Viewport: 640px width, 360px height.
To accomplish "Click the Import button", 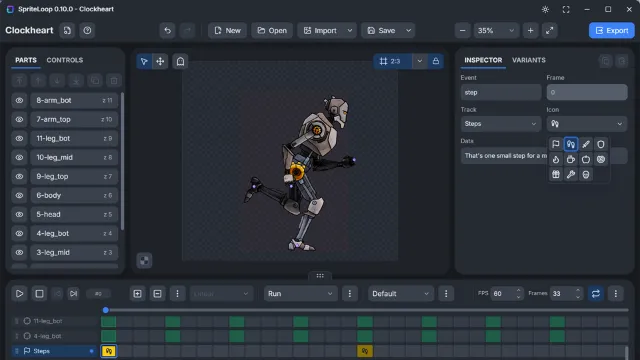I will 321,31.
